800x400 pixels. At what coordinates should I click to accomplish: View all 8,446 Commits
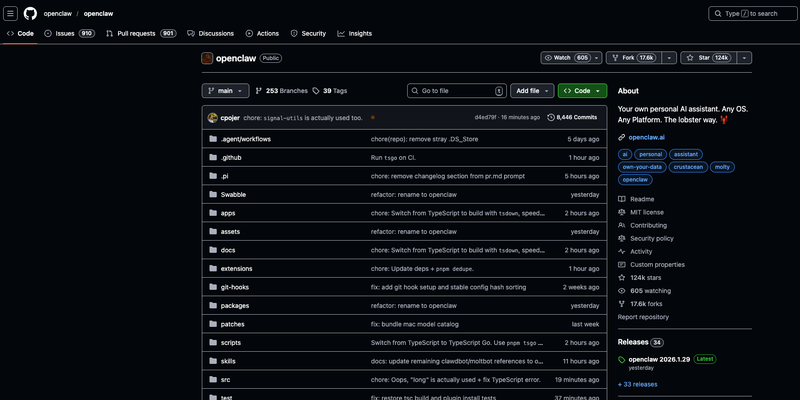[572, 117]
